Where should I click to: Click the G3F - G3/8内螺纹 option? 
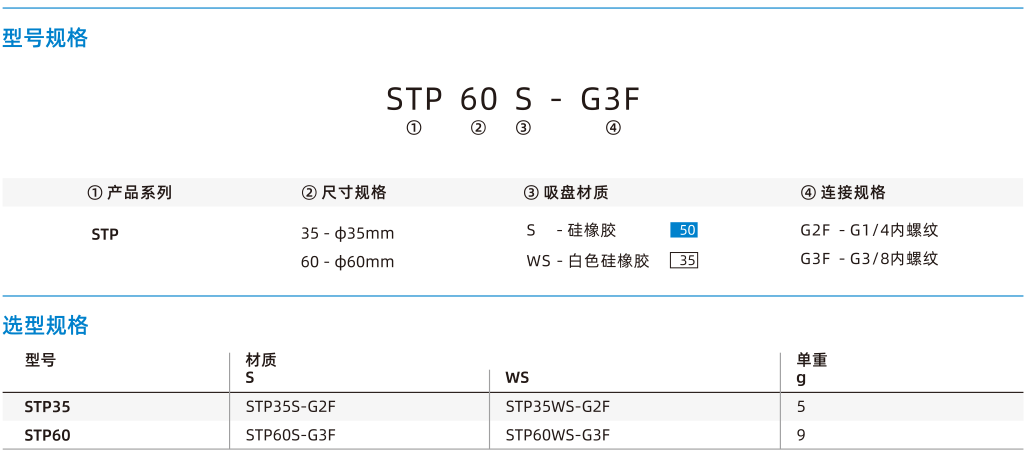[869, 259]
